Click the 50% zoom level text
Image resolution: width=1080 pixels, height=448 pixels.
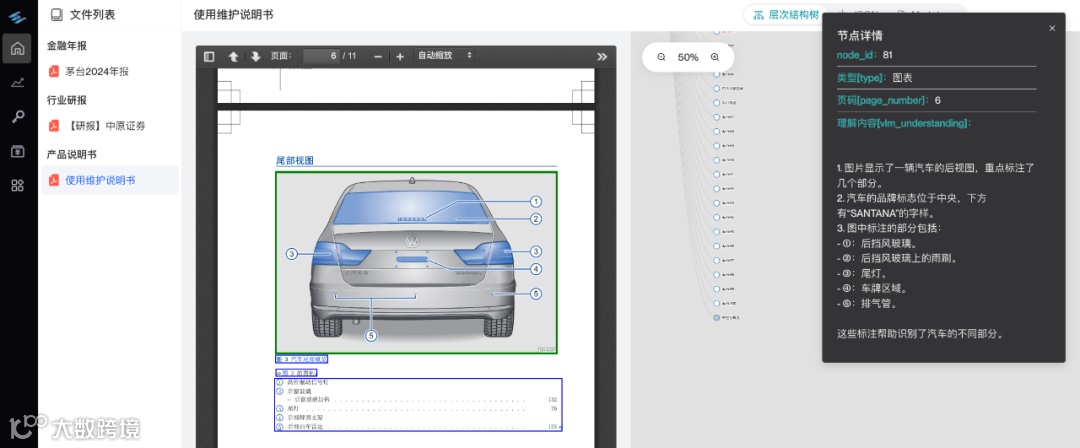tap(688, 57)
